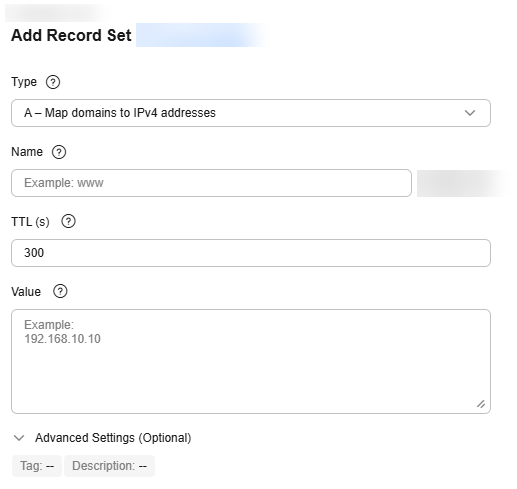Select the Description: -- chip
The height and width of the screenshot is (489, 517).
tap(109, 466)
